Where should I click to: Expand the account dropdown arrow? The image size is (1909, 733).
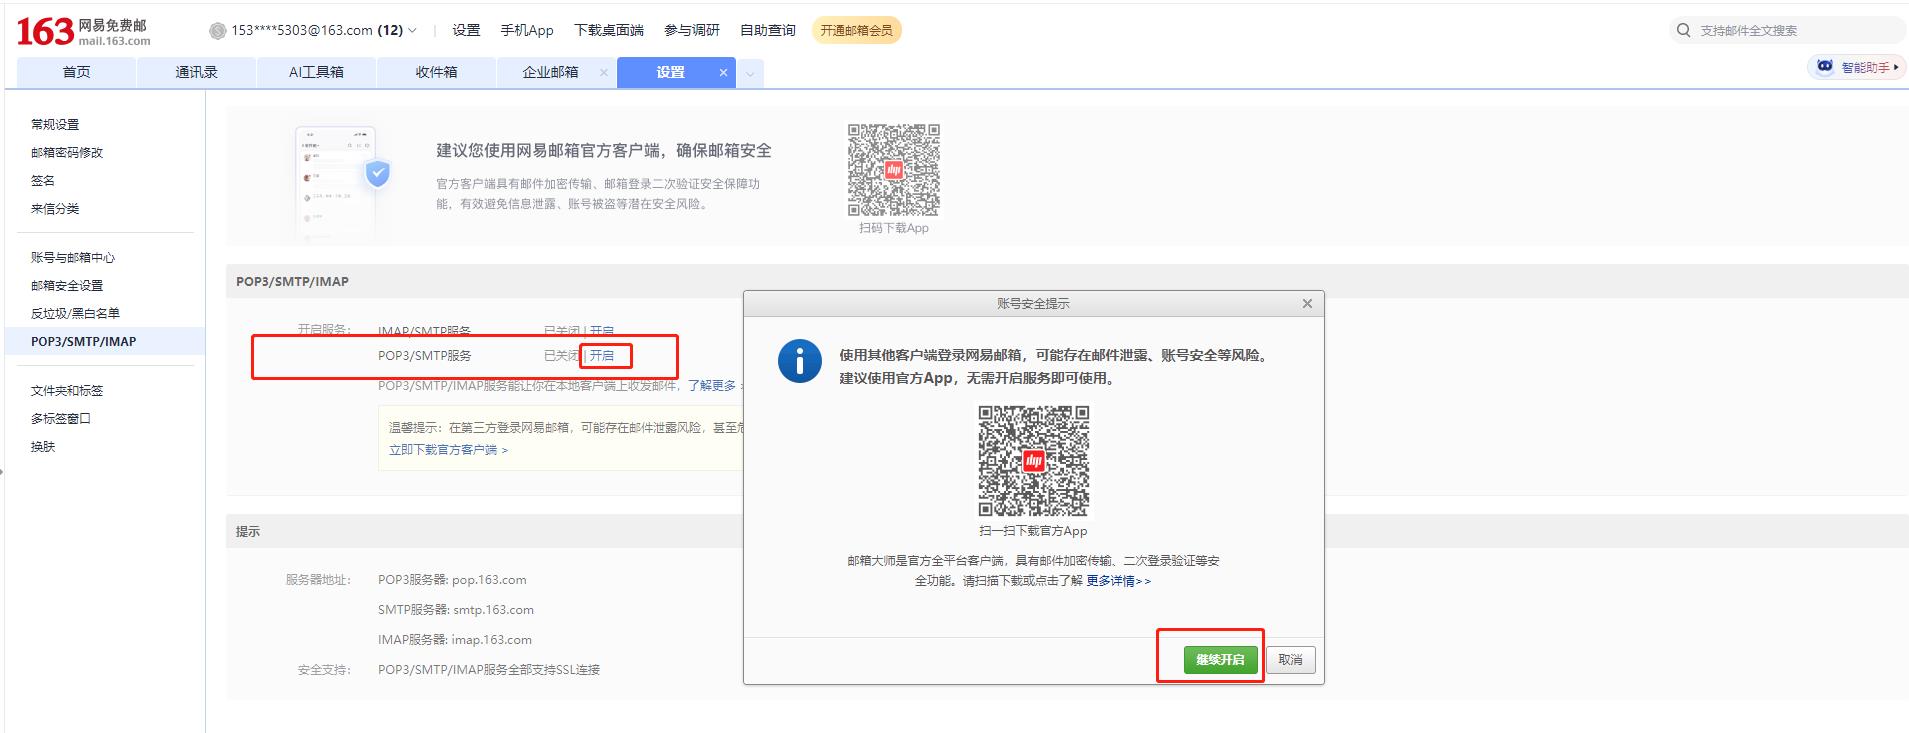pos(413,31)
